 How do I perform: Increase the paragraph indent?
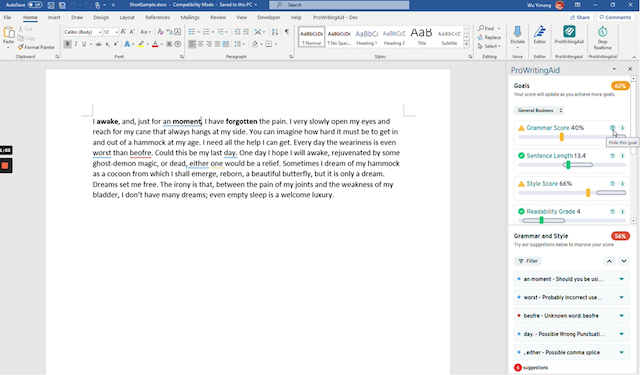point(246,32)
